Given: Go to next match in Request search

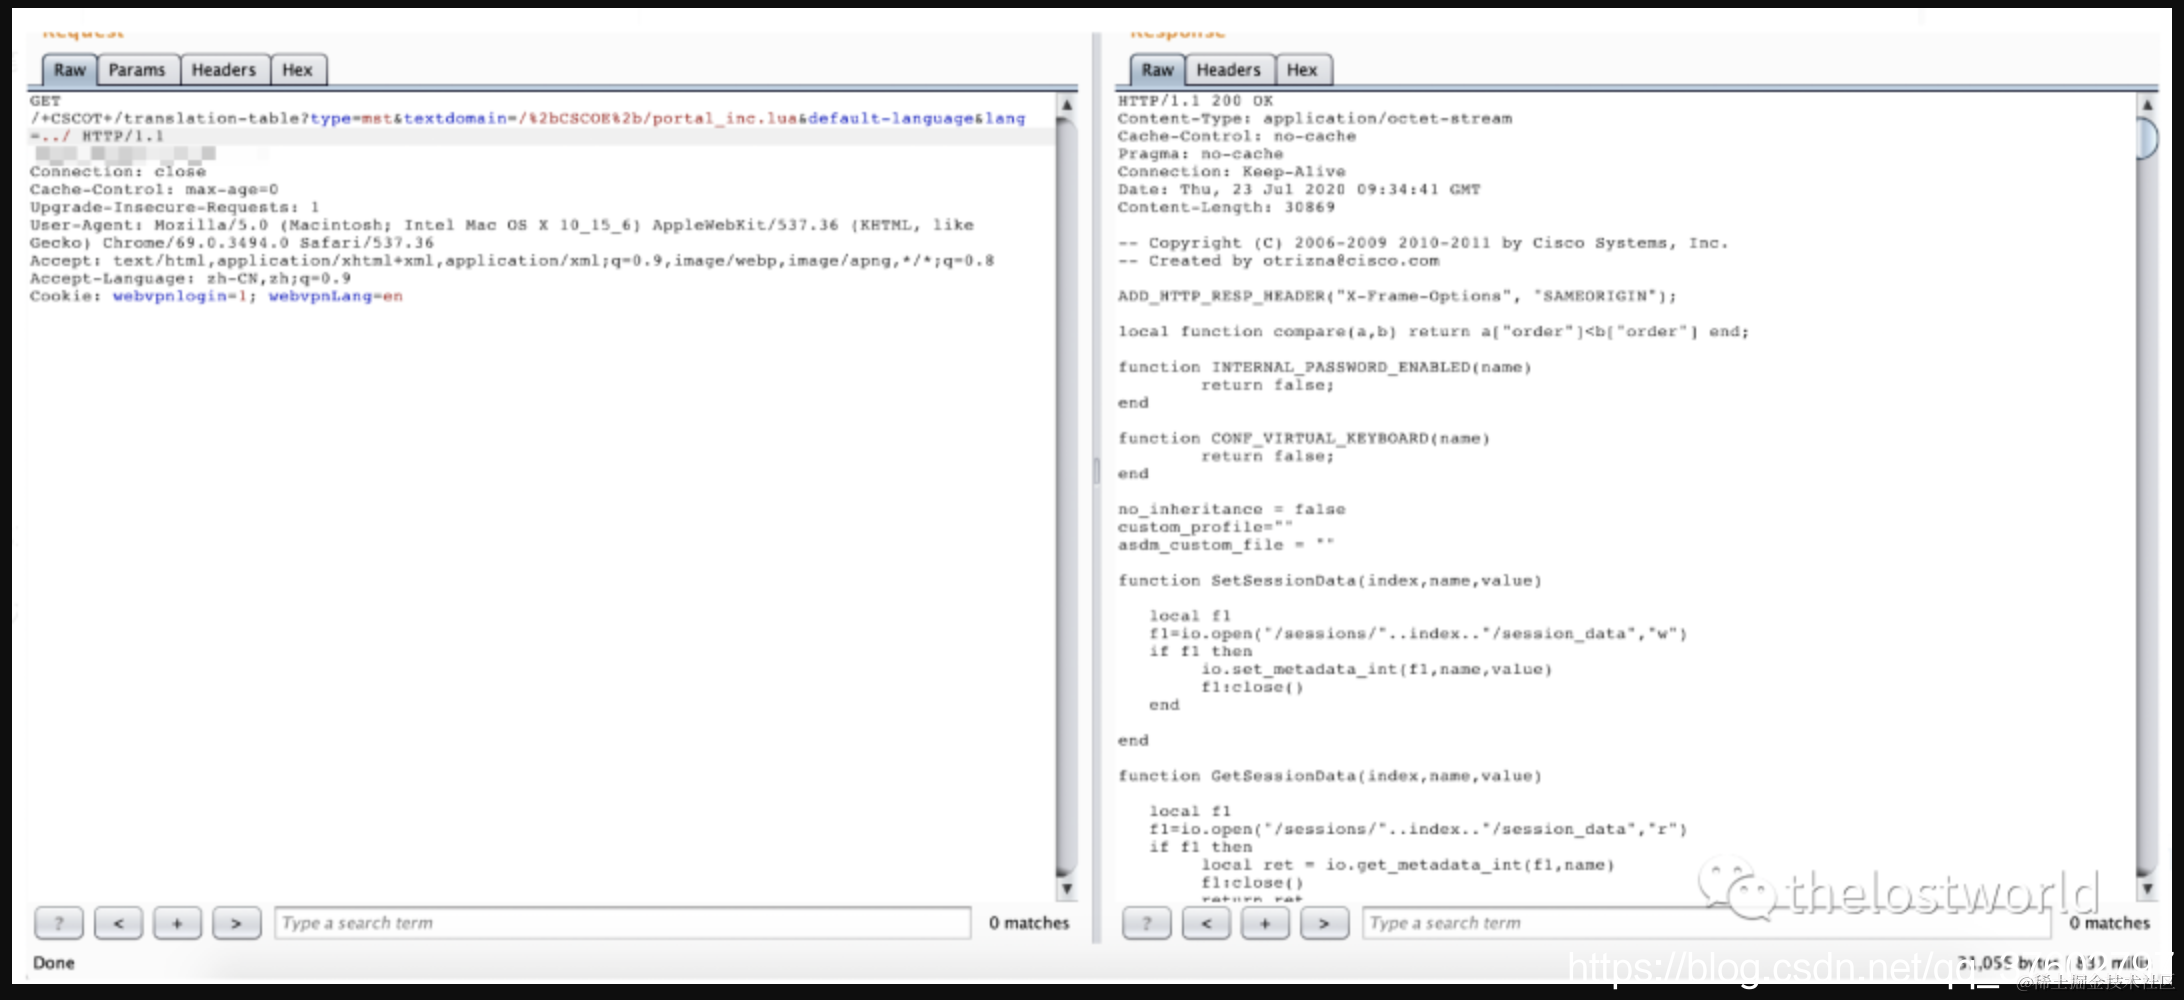Looking at the screenshot, I should (x=236, y=923).
